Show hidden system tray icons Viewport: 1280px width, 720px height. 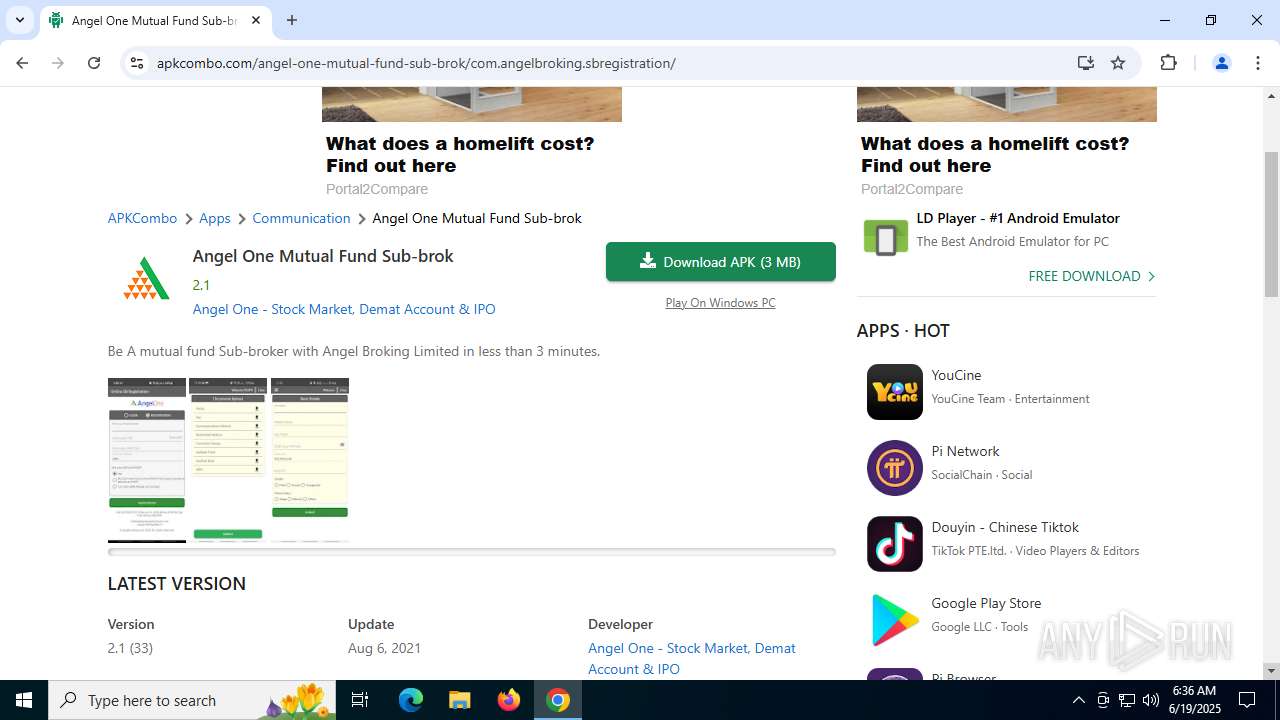(1078, 700)
